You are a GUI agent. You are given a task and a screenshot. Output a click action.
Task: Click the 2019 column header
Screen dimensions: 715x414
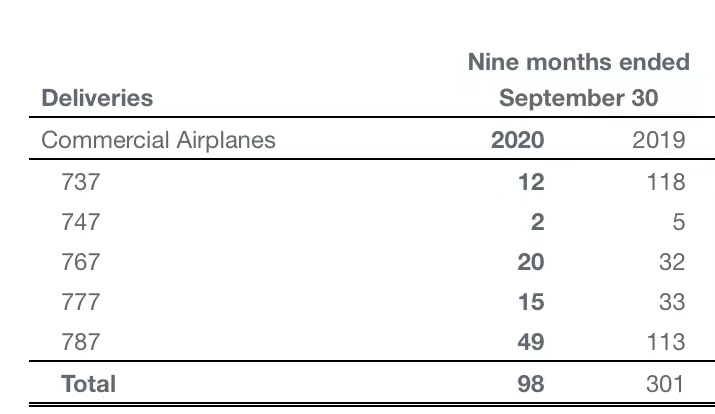658,140
